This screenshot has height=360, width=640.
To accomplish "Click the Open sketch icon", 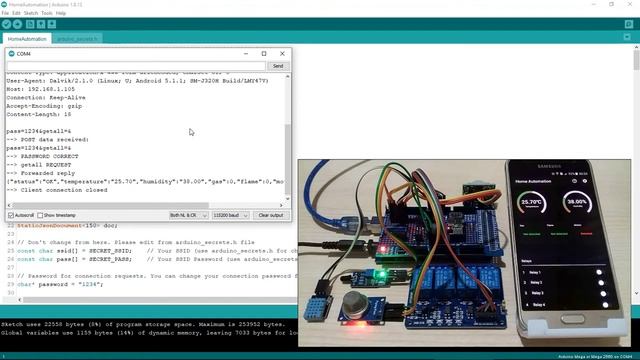I will click(41, 24).
